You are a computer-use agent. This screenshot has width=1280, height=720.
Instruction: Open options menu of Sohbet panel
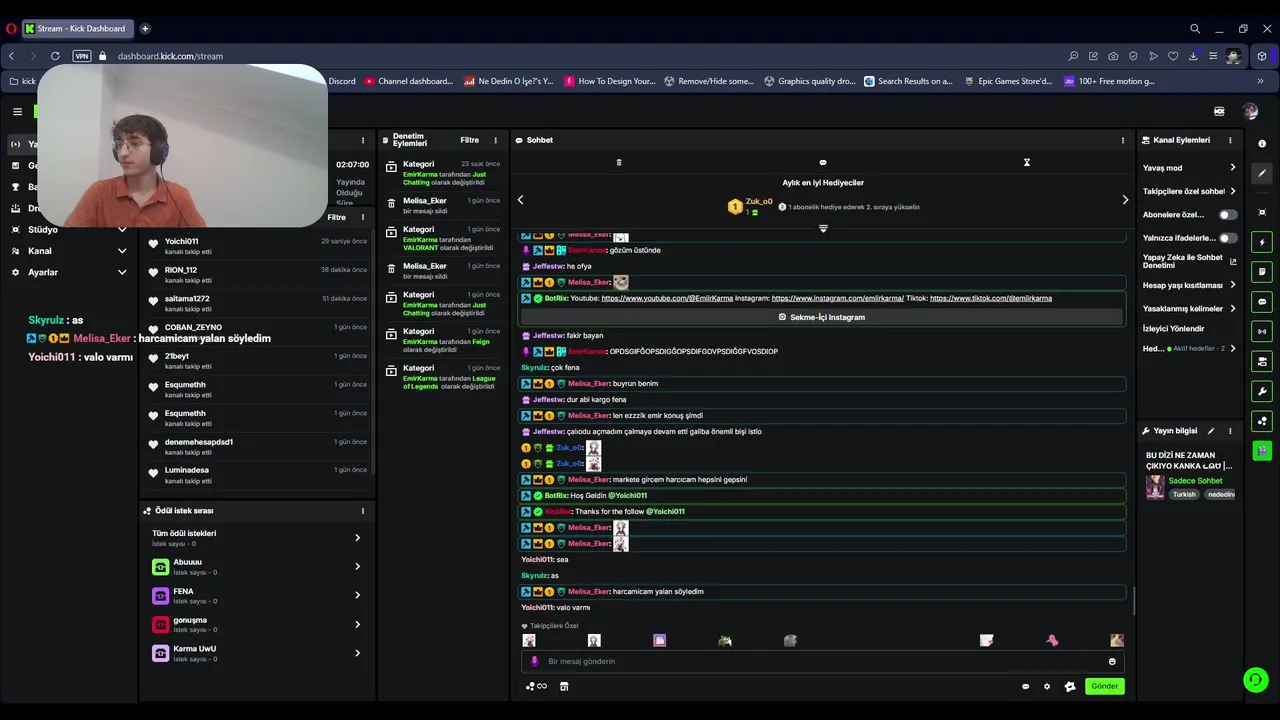coord(1123,140)
